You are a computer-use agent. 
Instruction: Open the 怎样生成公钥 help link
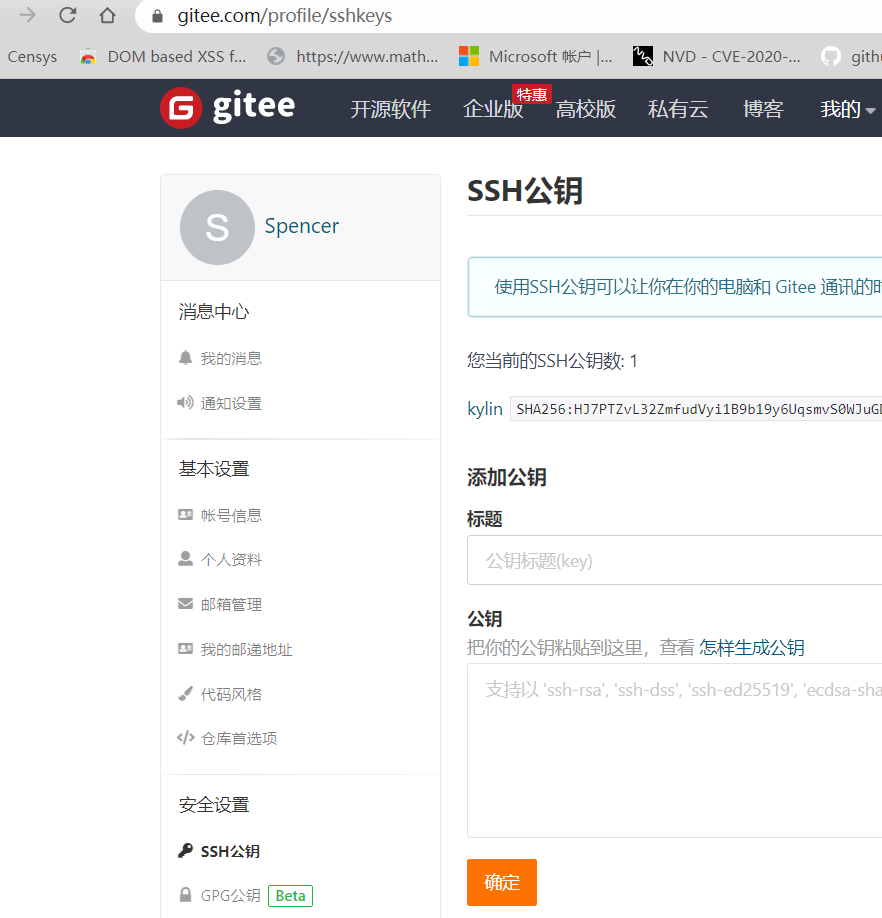(x=751, y=648)
